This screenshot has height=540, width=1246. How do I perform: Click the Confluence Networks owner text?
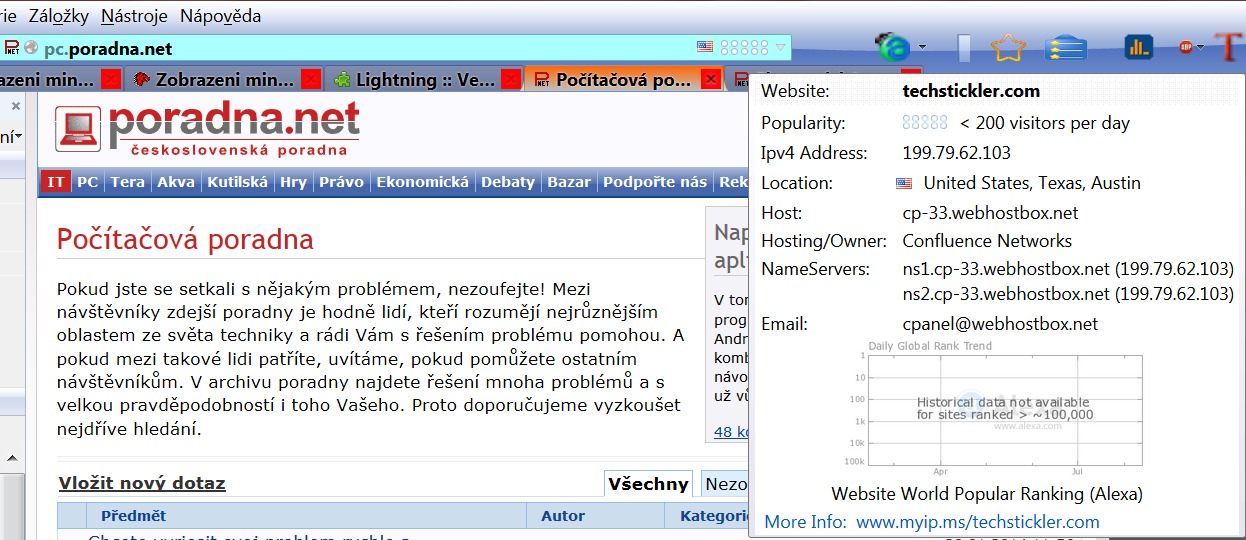tap(987, 241)
